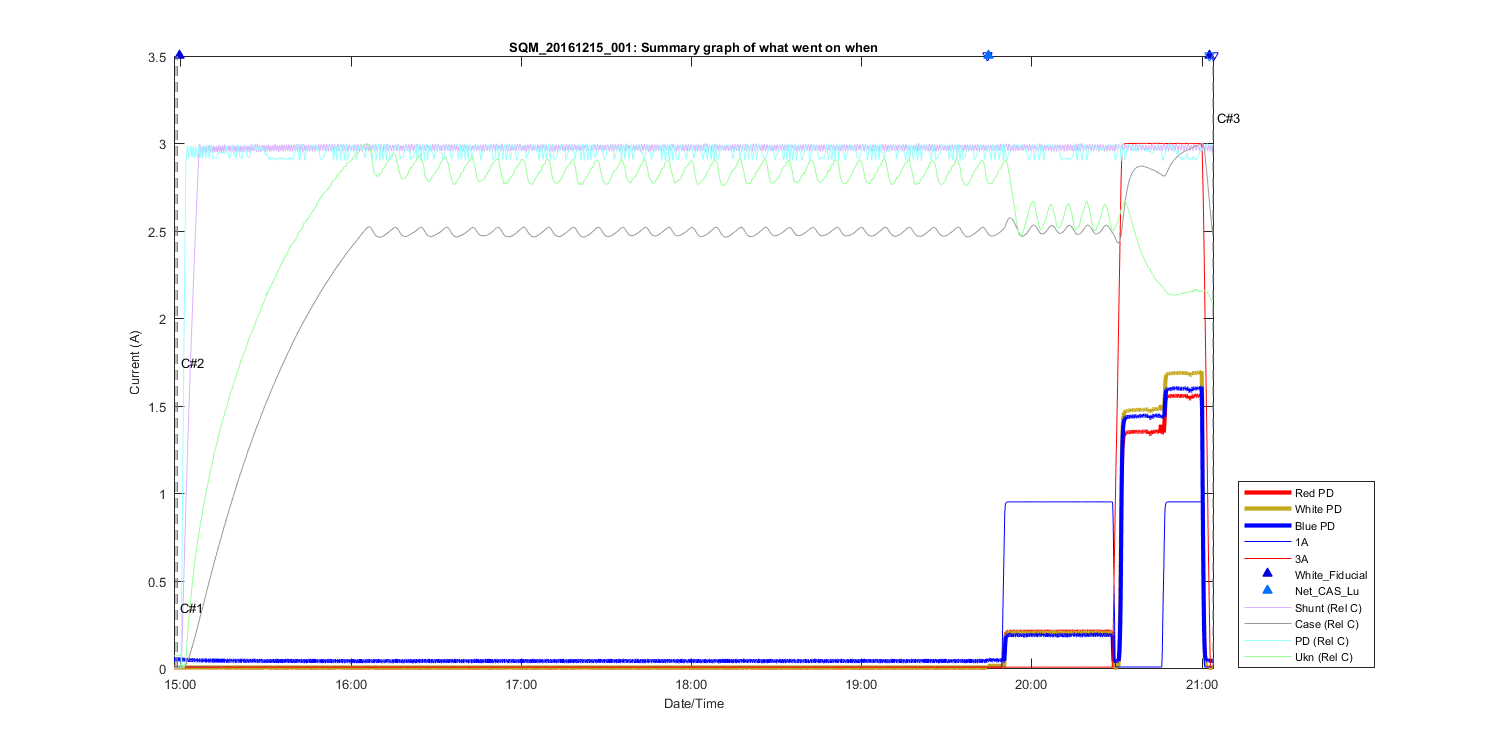Image resolution: width=1500 pixels, height=750 pixels.
Task: Click the Date/Time x-axis label
Action: click(x=694, y=704)
